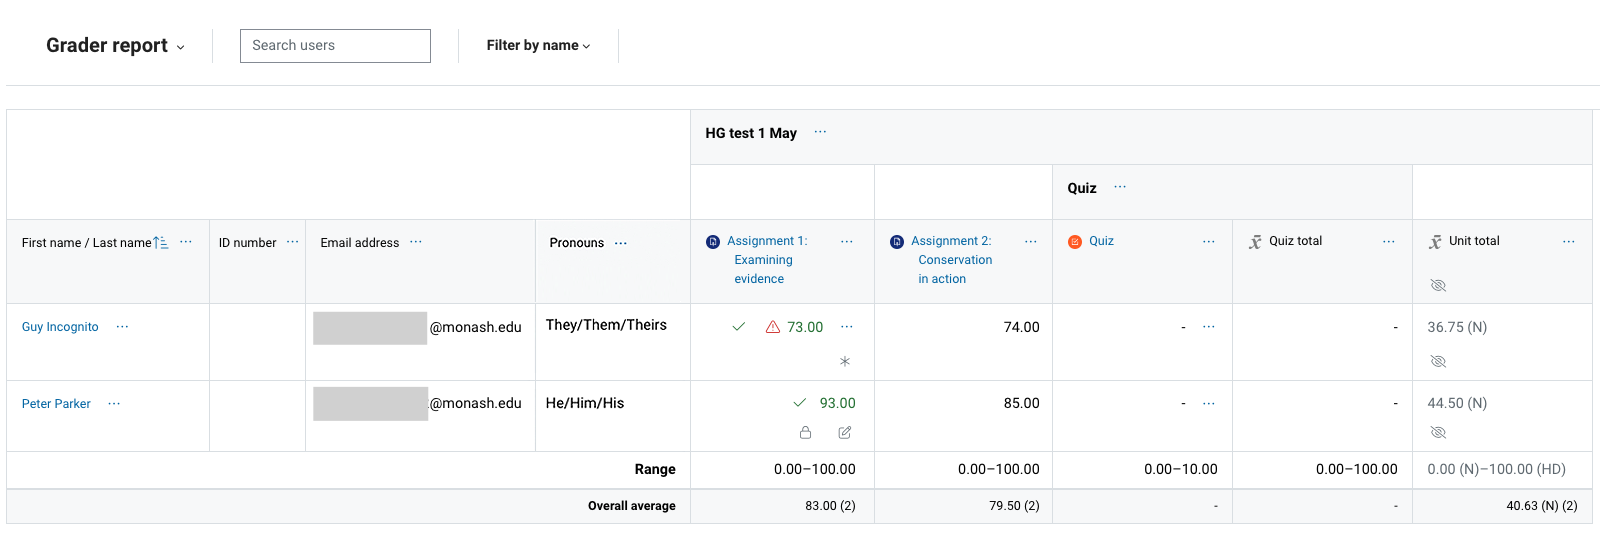Image resolution: width=1600 pixels, height=533 pixels.
Task: Sort by the ascending name sort icon
Action: coord(161,243)
